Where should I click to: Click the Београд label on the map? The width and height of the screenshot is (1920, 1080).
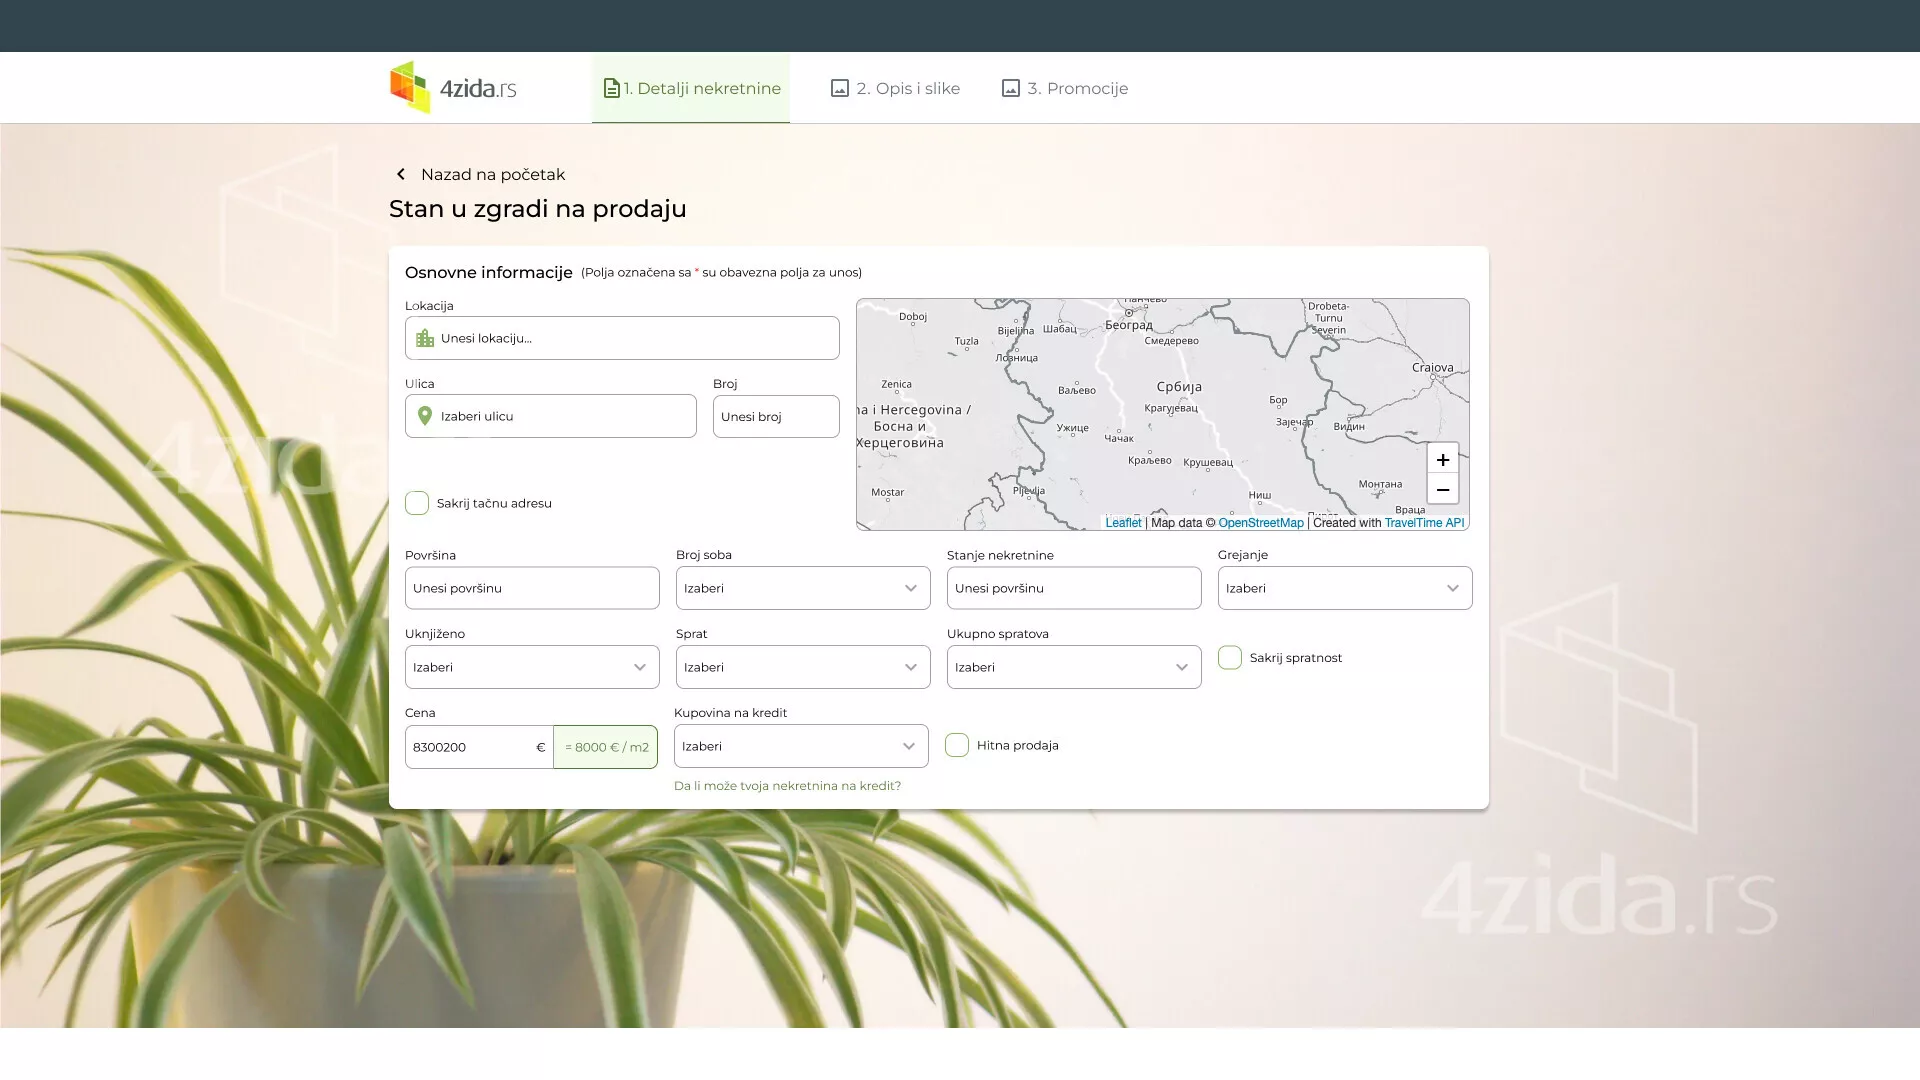[x=1129, y=325]
